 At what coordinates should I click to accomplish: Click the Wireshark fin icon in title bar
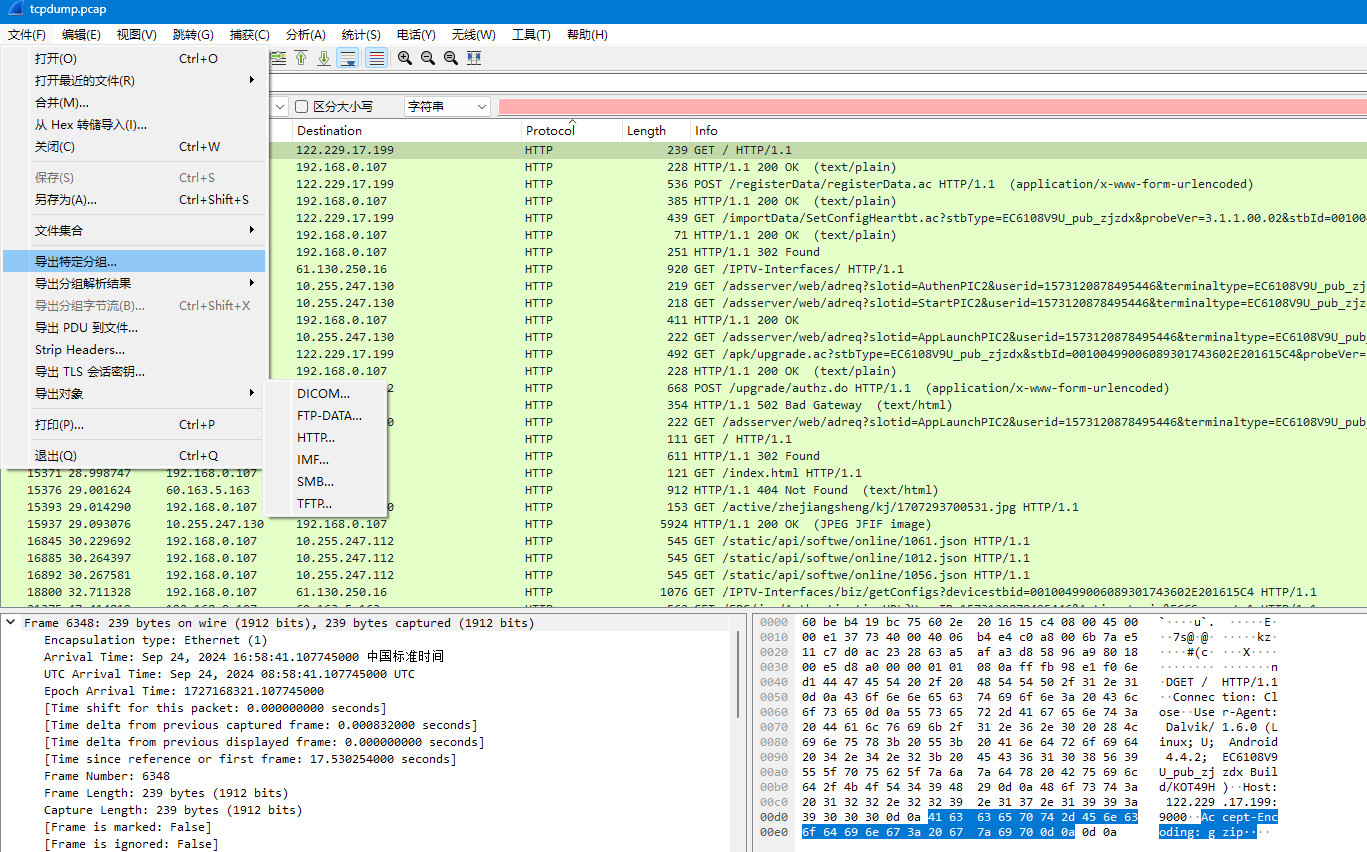coord(16,11)
